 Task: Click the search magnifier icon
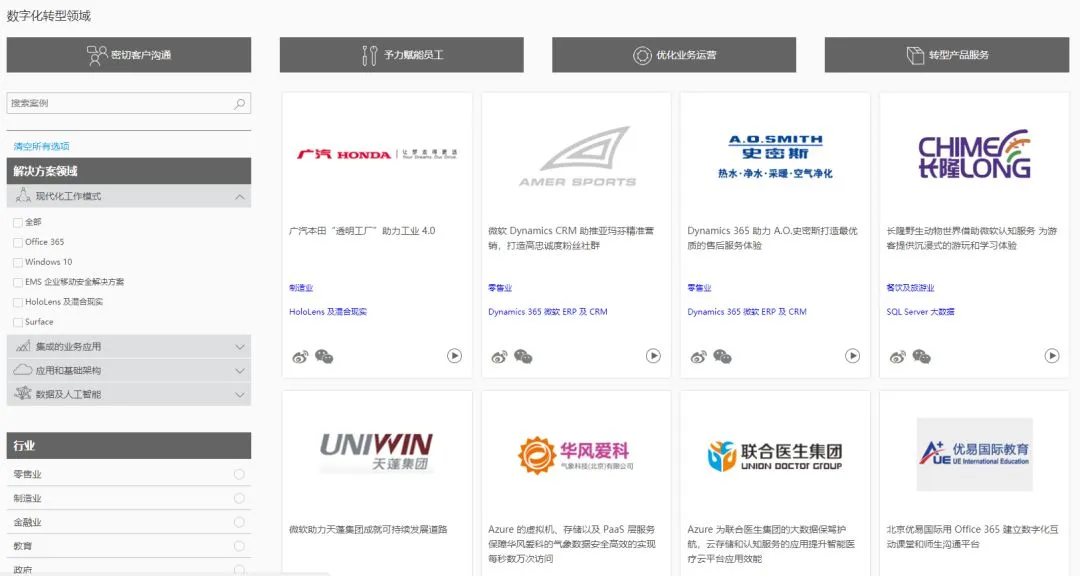click(x=240, y=103)
